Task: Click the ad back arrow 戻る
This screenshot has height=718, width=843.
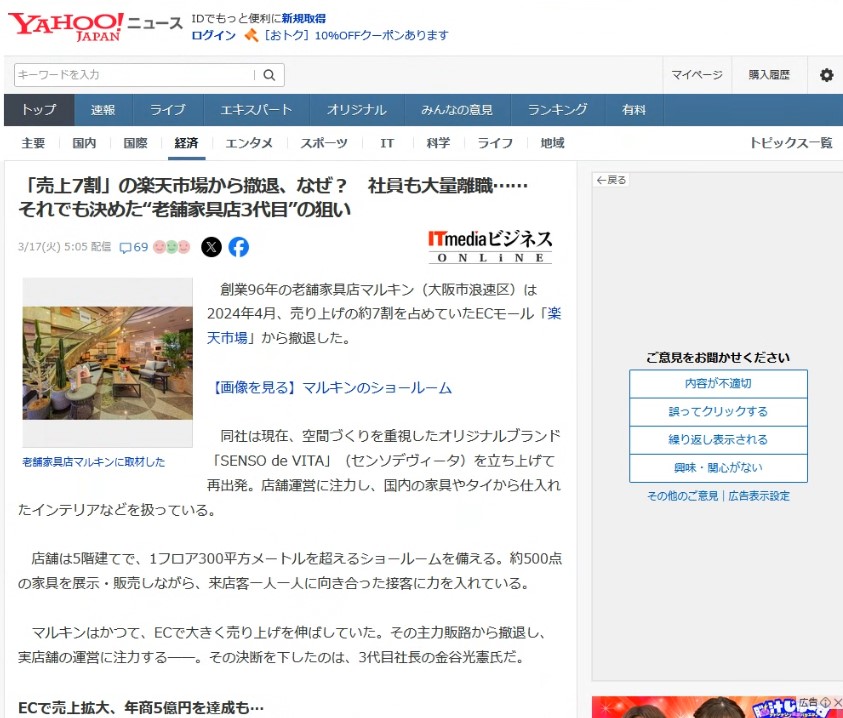Action: [x=610, y=180]
